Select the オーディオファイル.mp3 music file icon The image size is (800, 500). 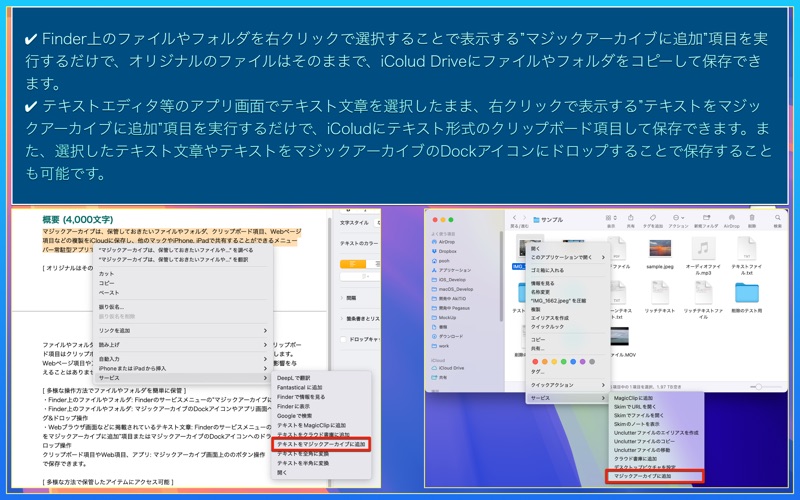[x=703, y=248]
